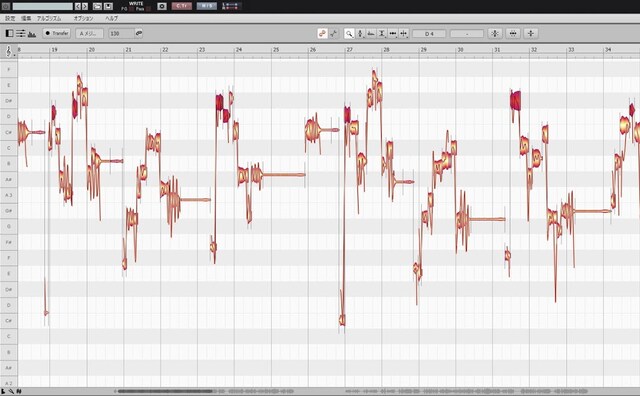Click bar 22 in the time ruler
640x396 pixels.
click(x=165, y=49)
